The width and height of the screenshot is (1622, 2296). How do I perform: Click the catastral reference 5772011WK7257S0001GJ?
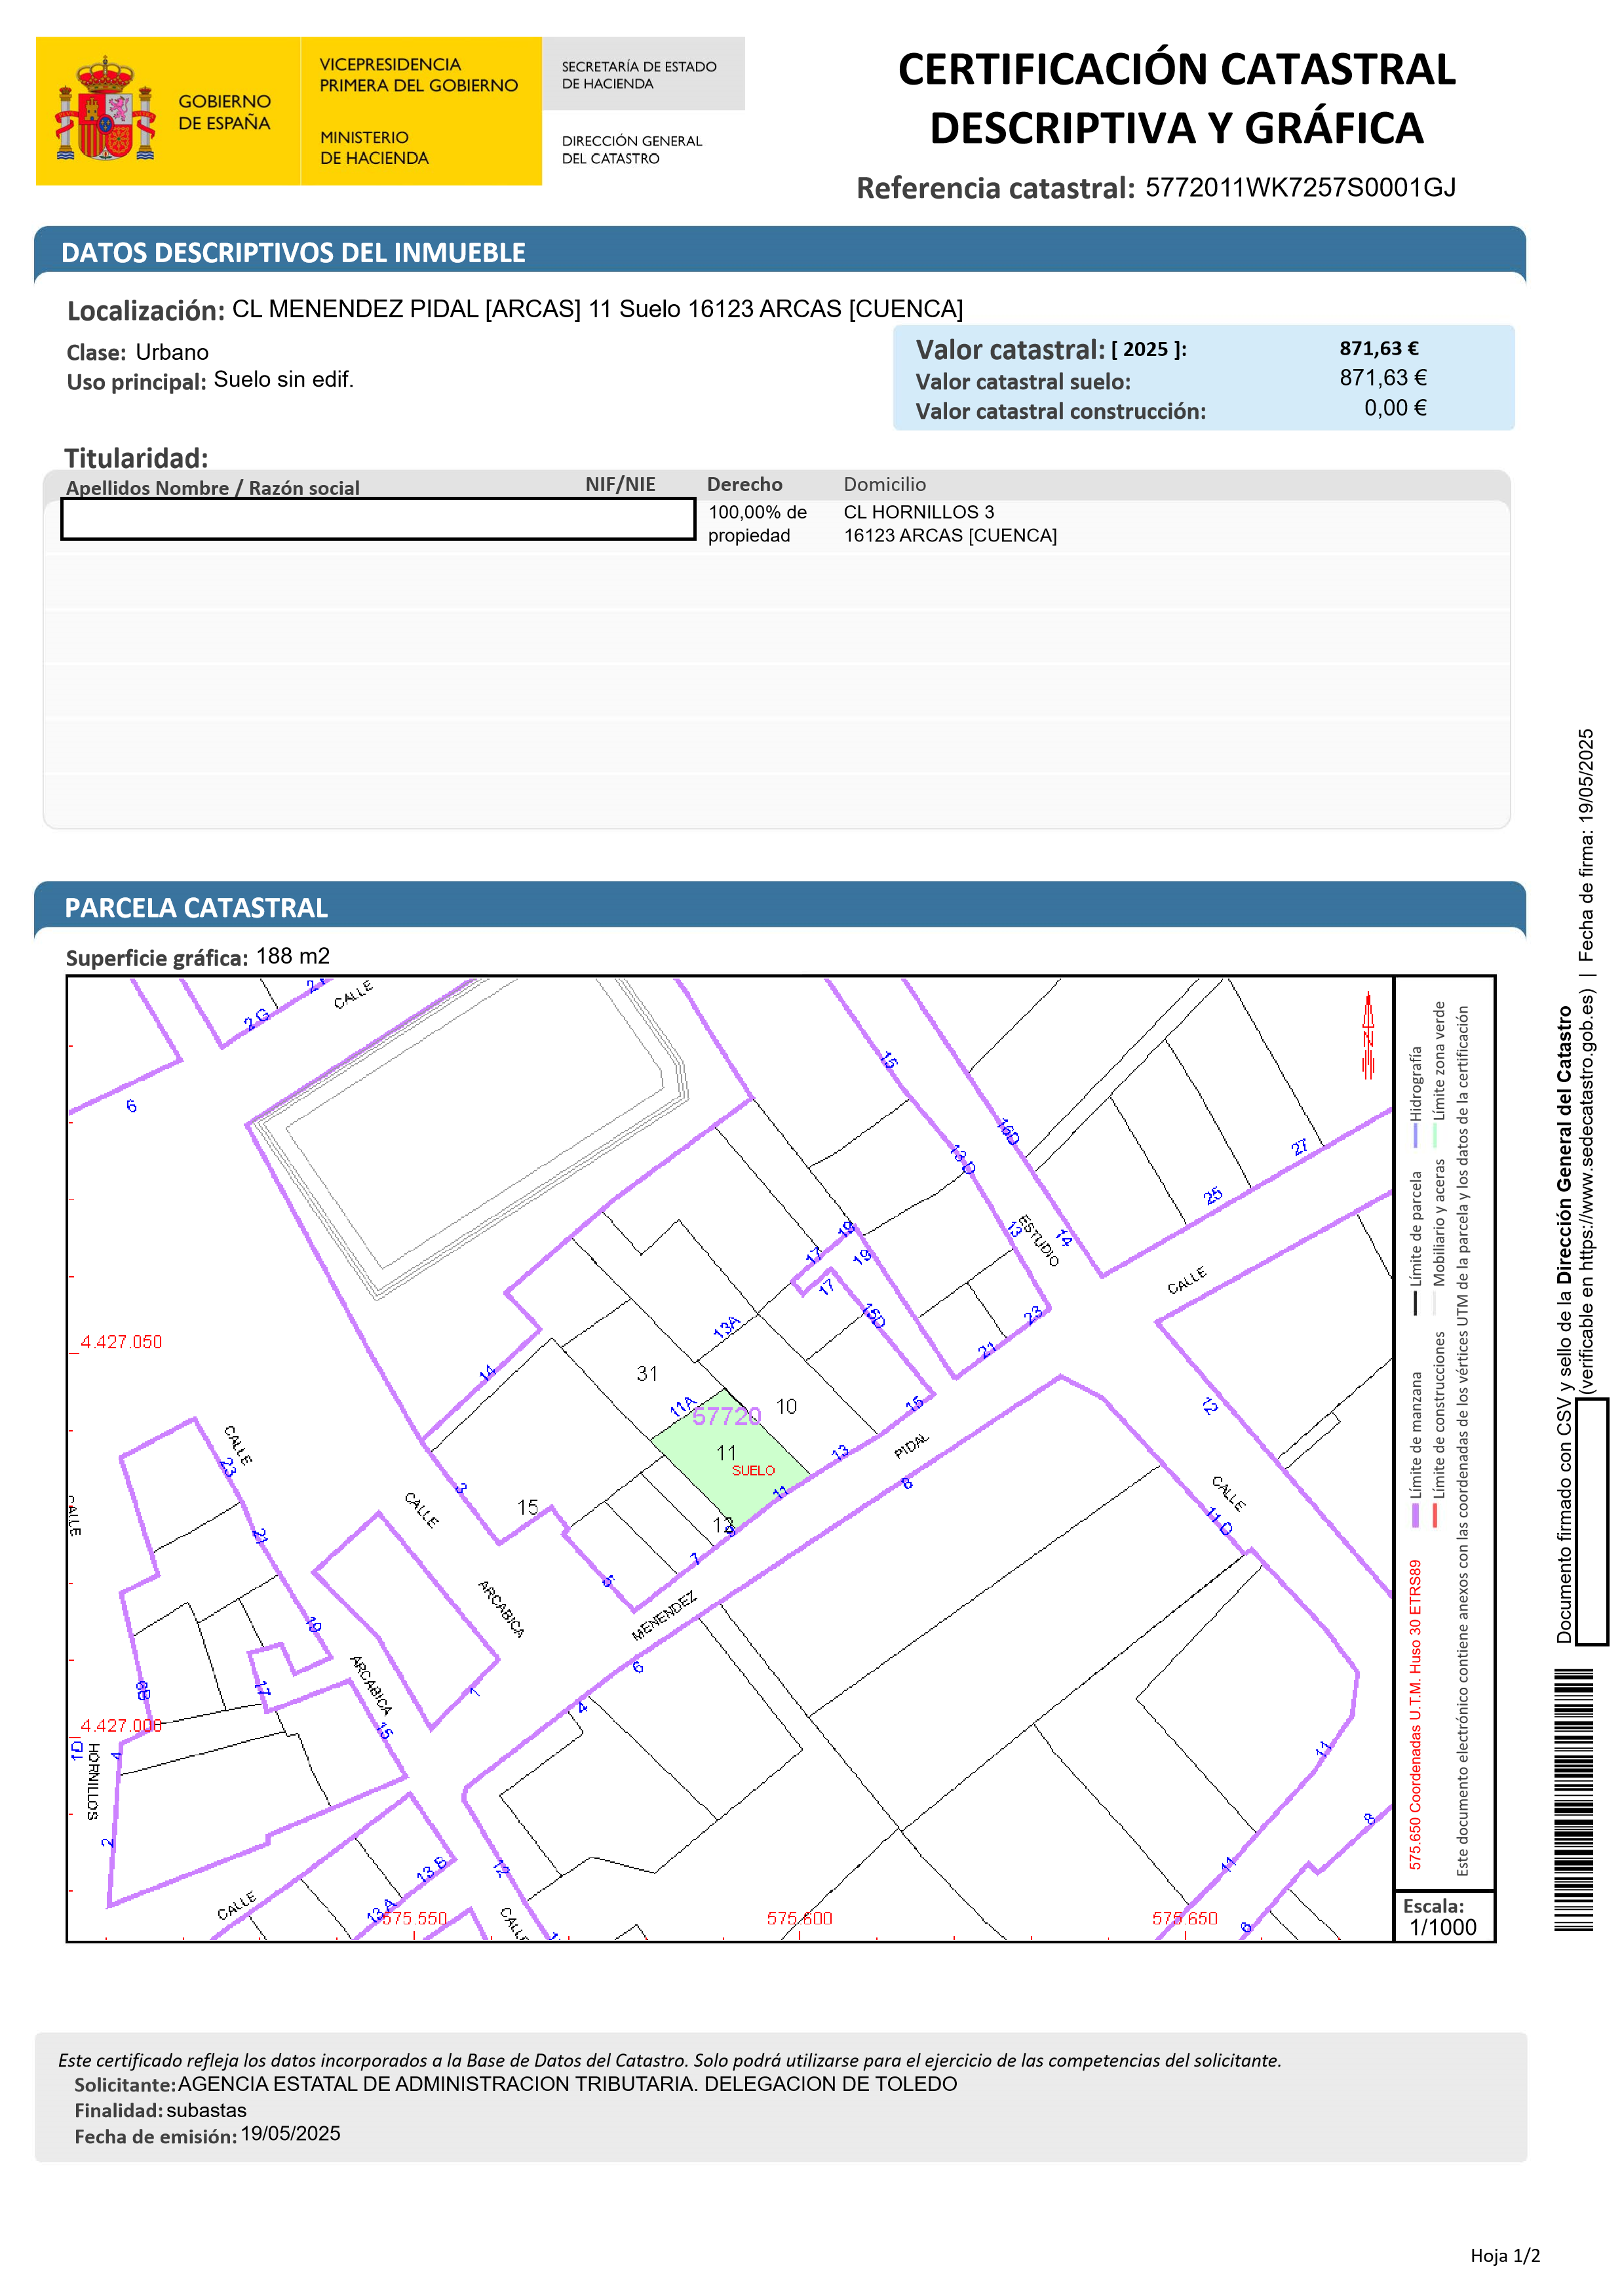[x=1300, y=188]
